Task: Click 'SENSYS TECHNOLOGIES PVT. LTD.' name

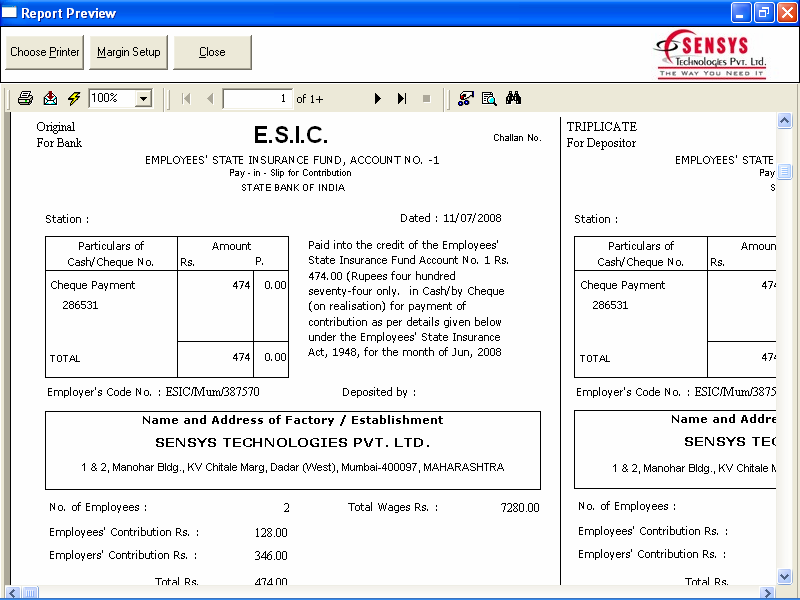Action: click(x=293, y=442)
